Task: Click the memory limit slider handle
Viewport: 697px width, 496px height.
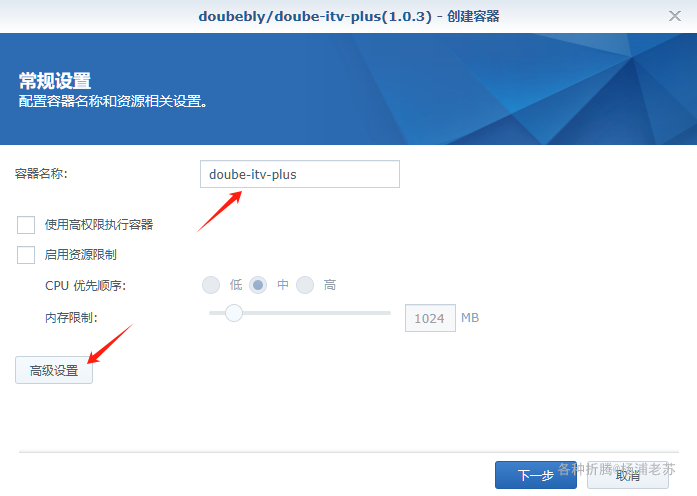Action: tap(233, 313)
